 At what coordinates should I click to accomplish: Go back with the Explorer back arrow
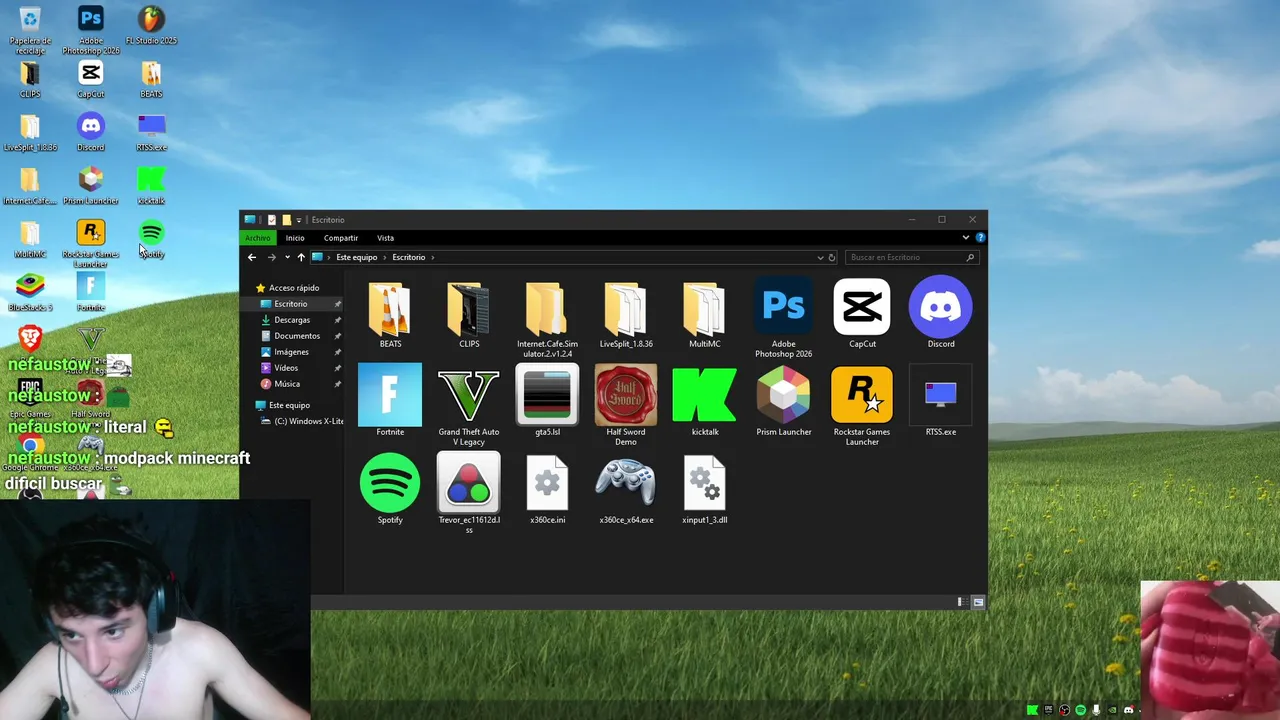tap(252, 257)
